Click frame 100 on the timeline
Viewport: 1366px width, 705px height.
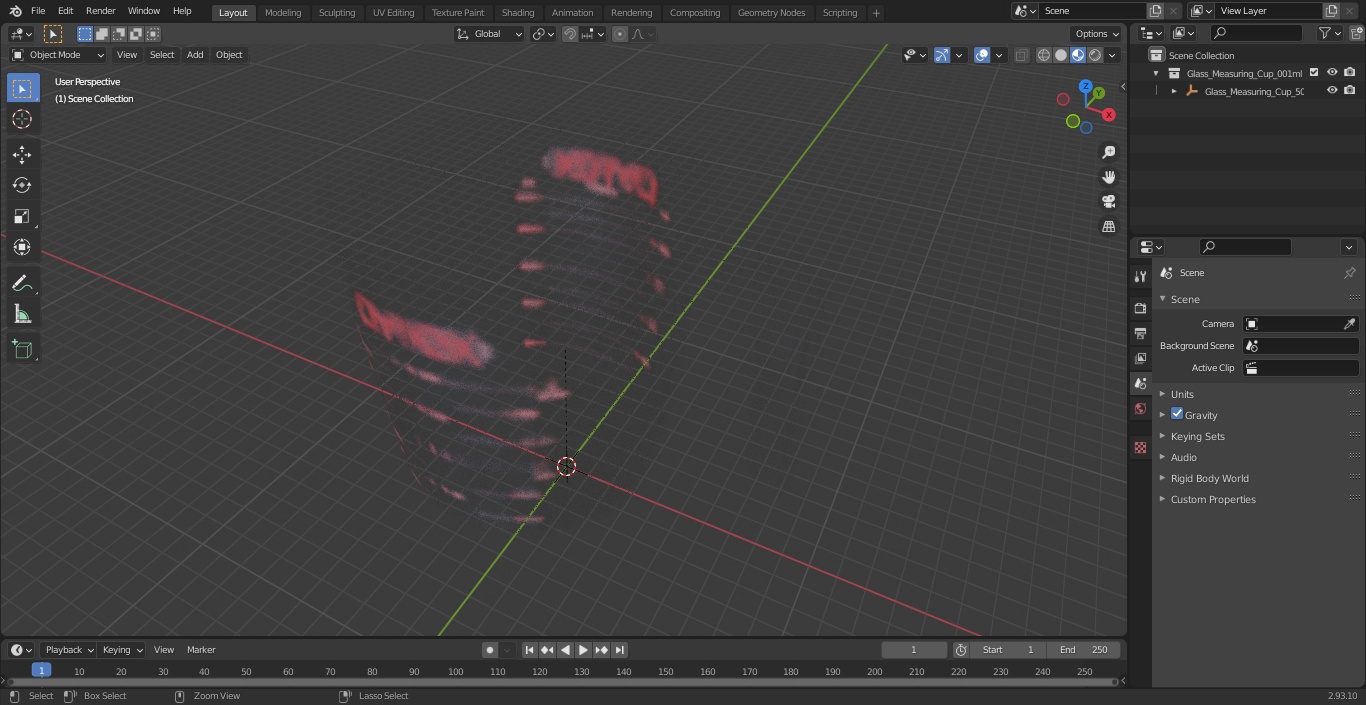click(455, 672)
